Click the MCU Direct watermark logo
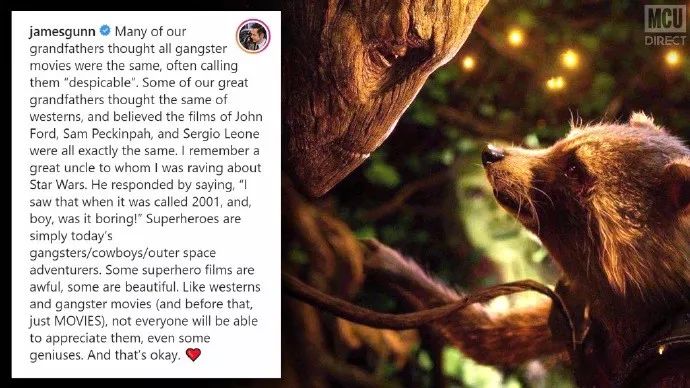 click(x=664, y=25)
